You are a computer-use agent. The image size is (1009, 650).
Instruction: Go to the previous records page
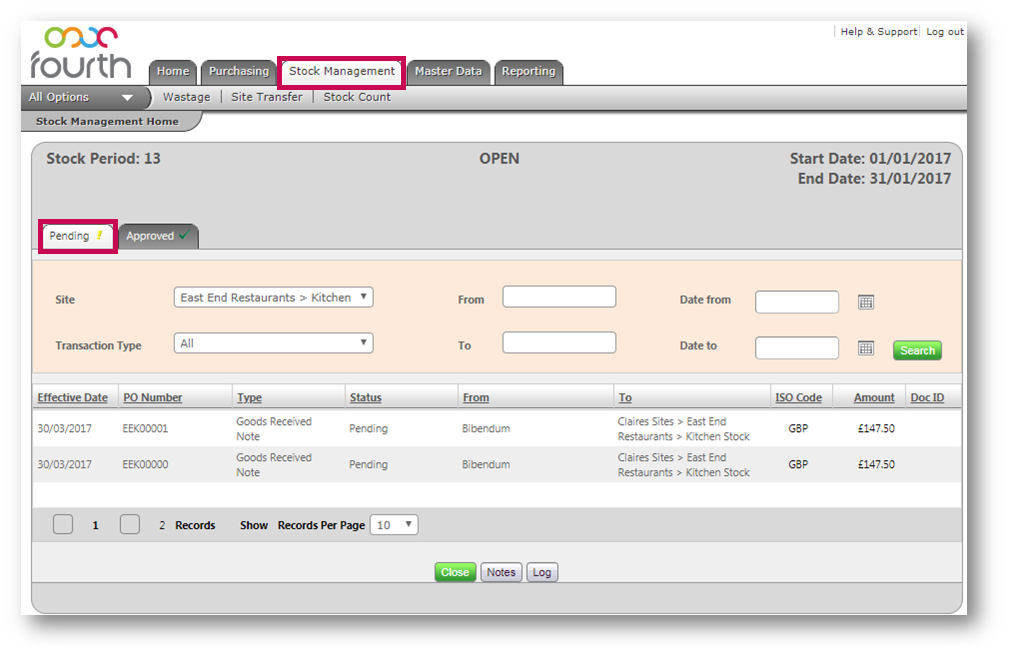coord(63,525)
